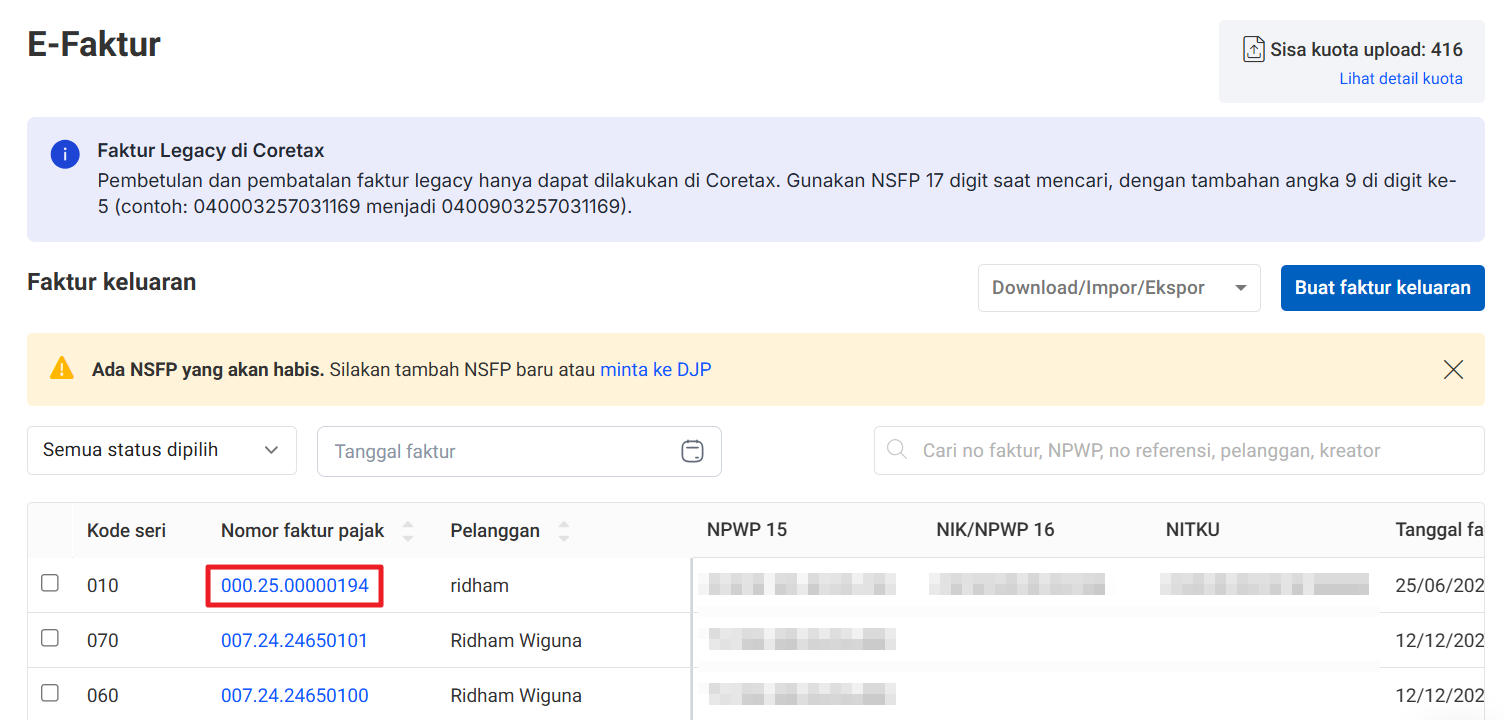Check the row for invoice 007.24.24650100
This screenshot has width=1505, height=720.
coord(50,693)
